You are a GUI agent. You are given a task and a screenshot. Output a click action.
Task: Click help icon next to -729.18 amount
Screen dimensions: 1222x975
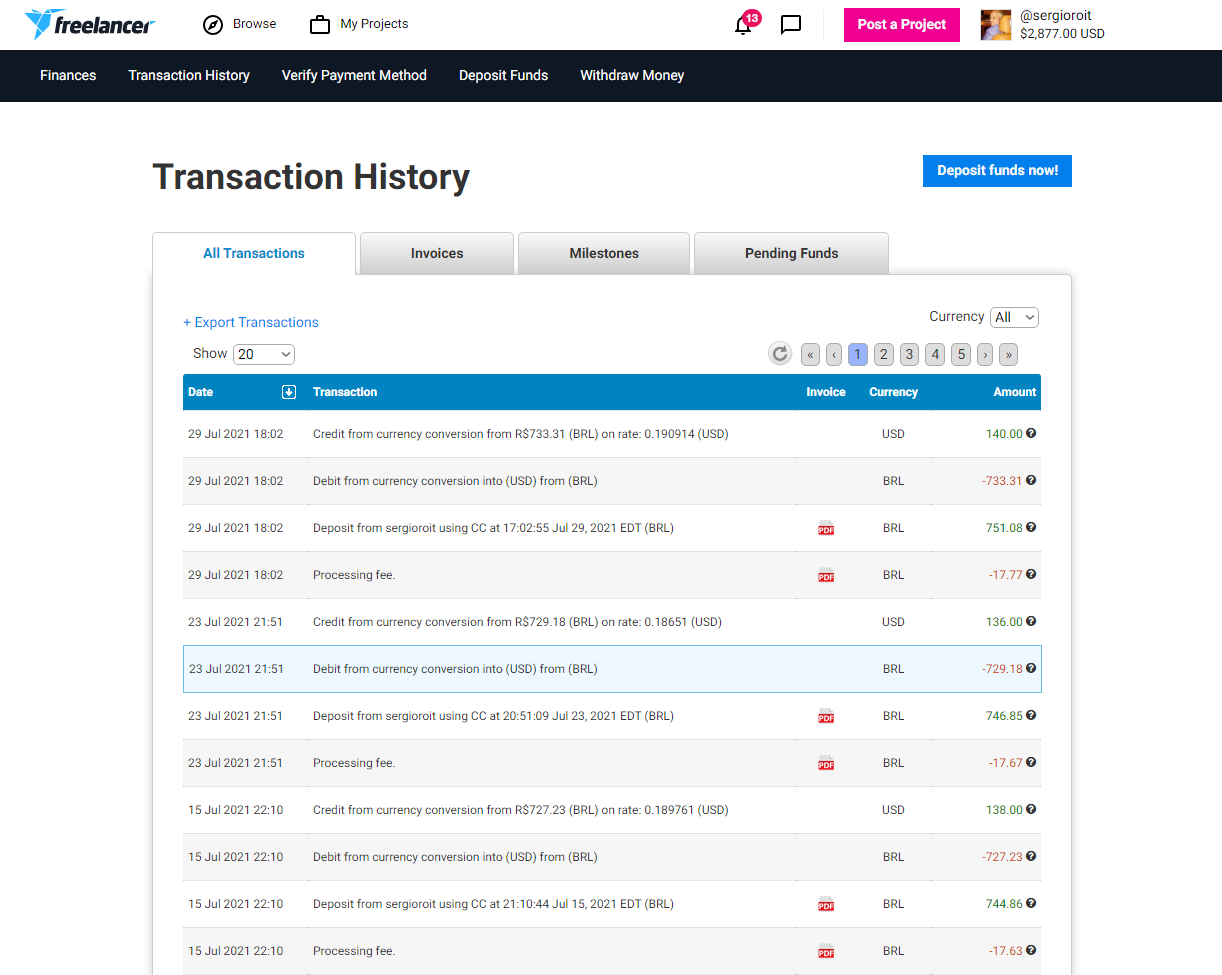click(1031, 668)
